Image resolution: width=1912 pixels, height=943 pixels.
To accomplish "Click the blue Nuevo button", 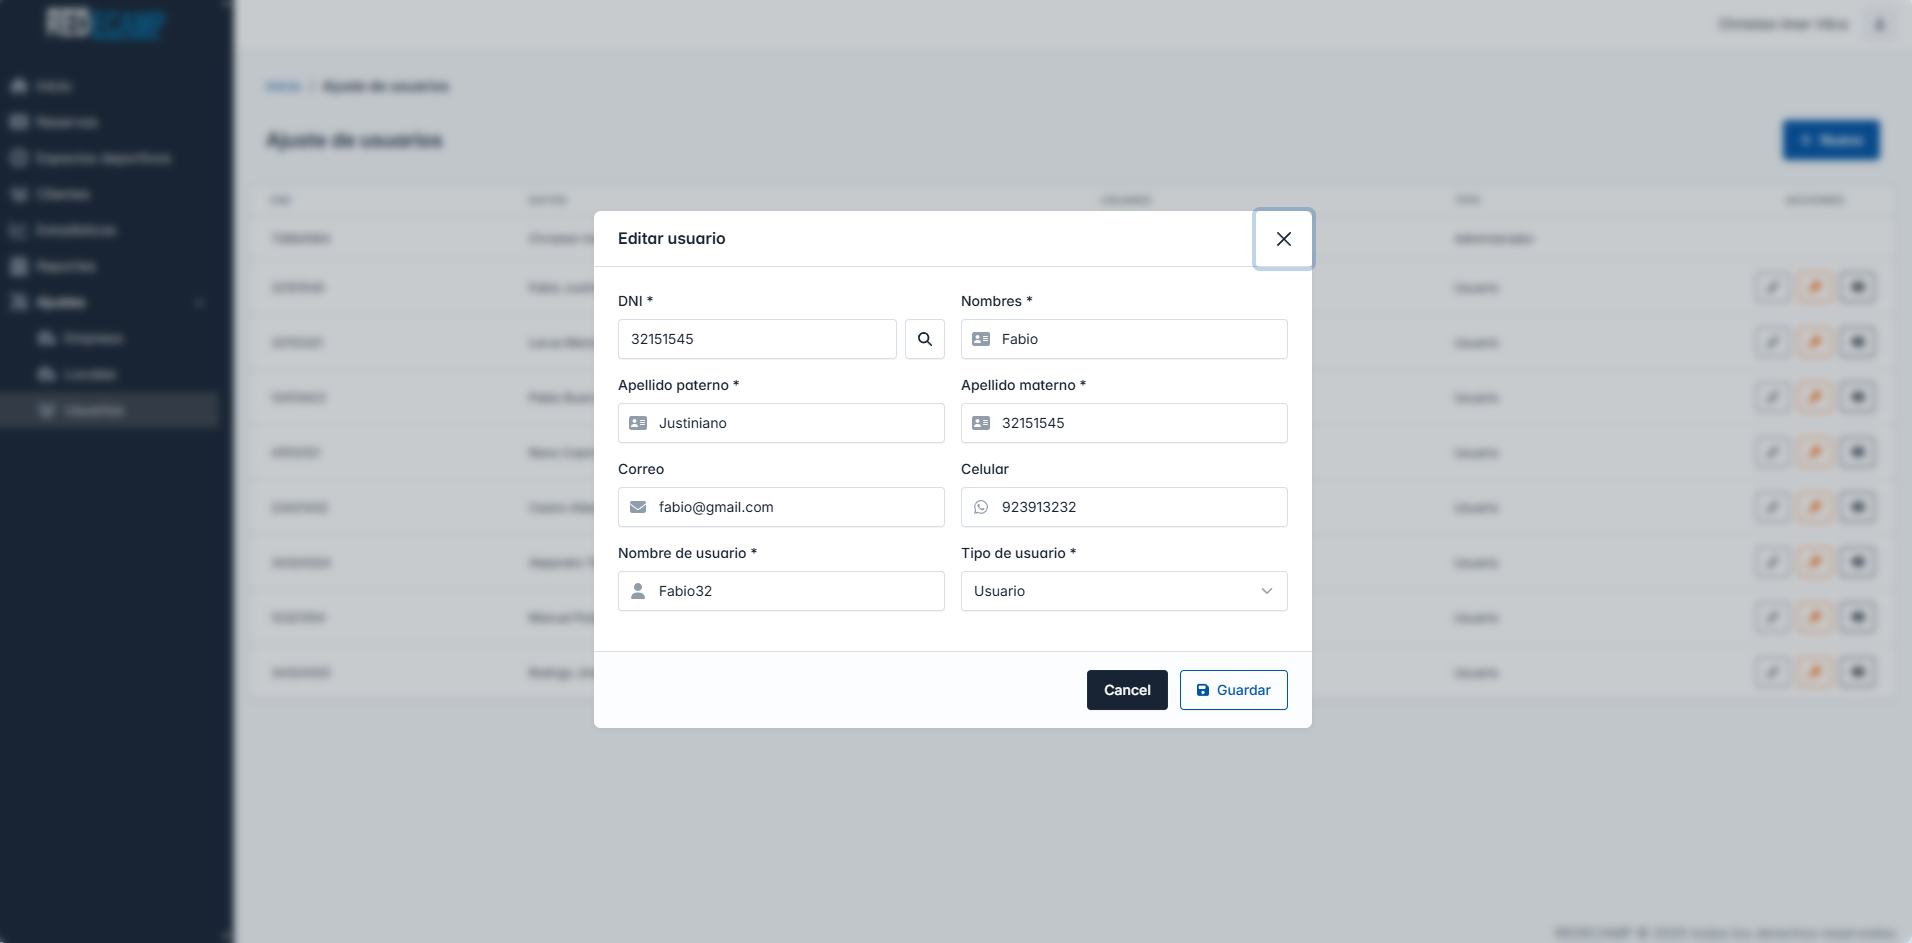I will pos(1831,140).
